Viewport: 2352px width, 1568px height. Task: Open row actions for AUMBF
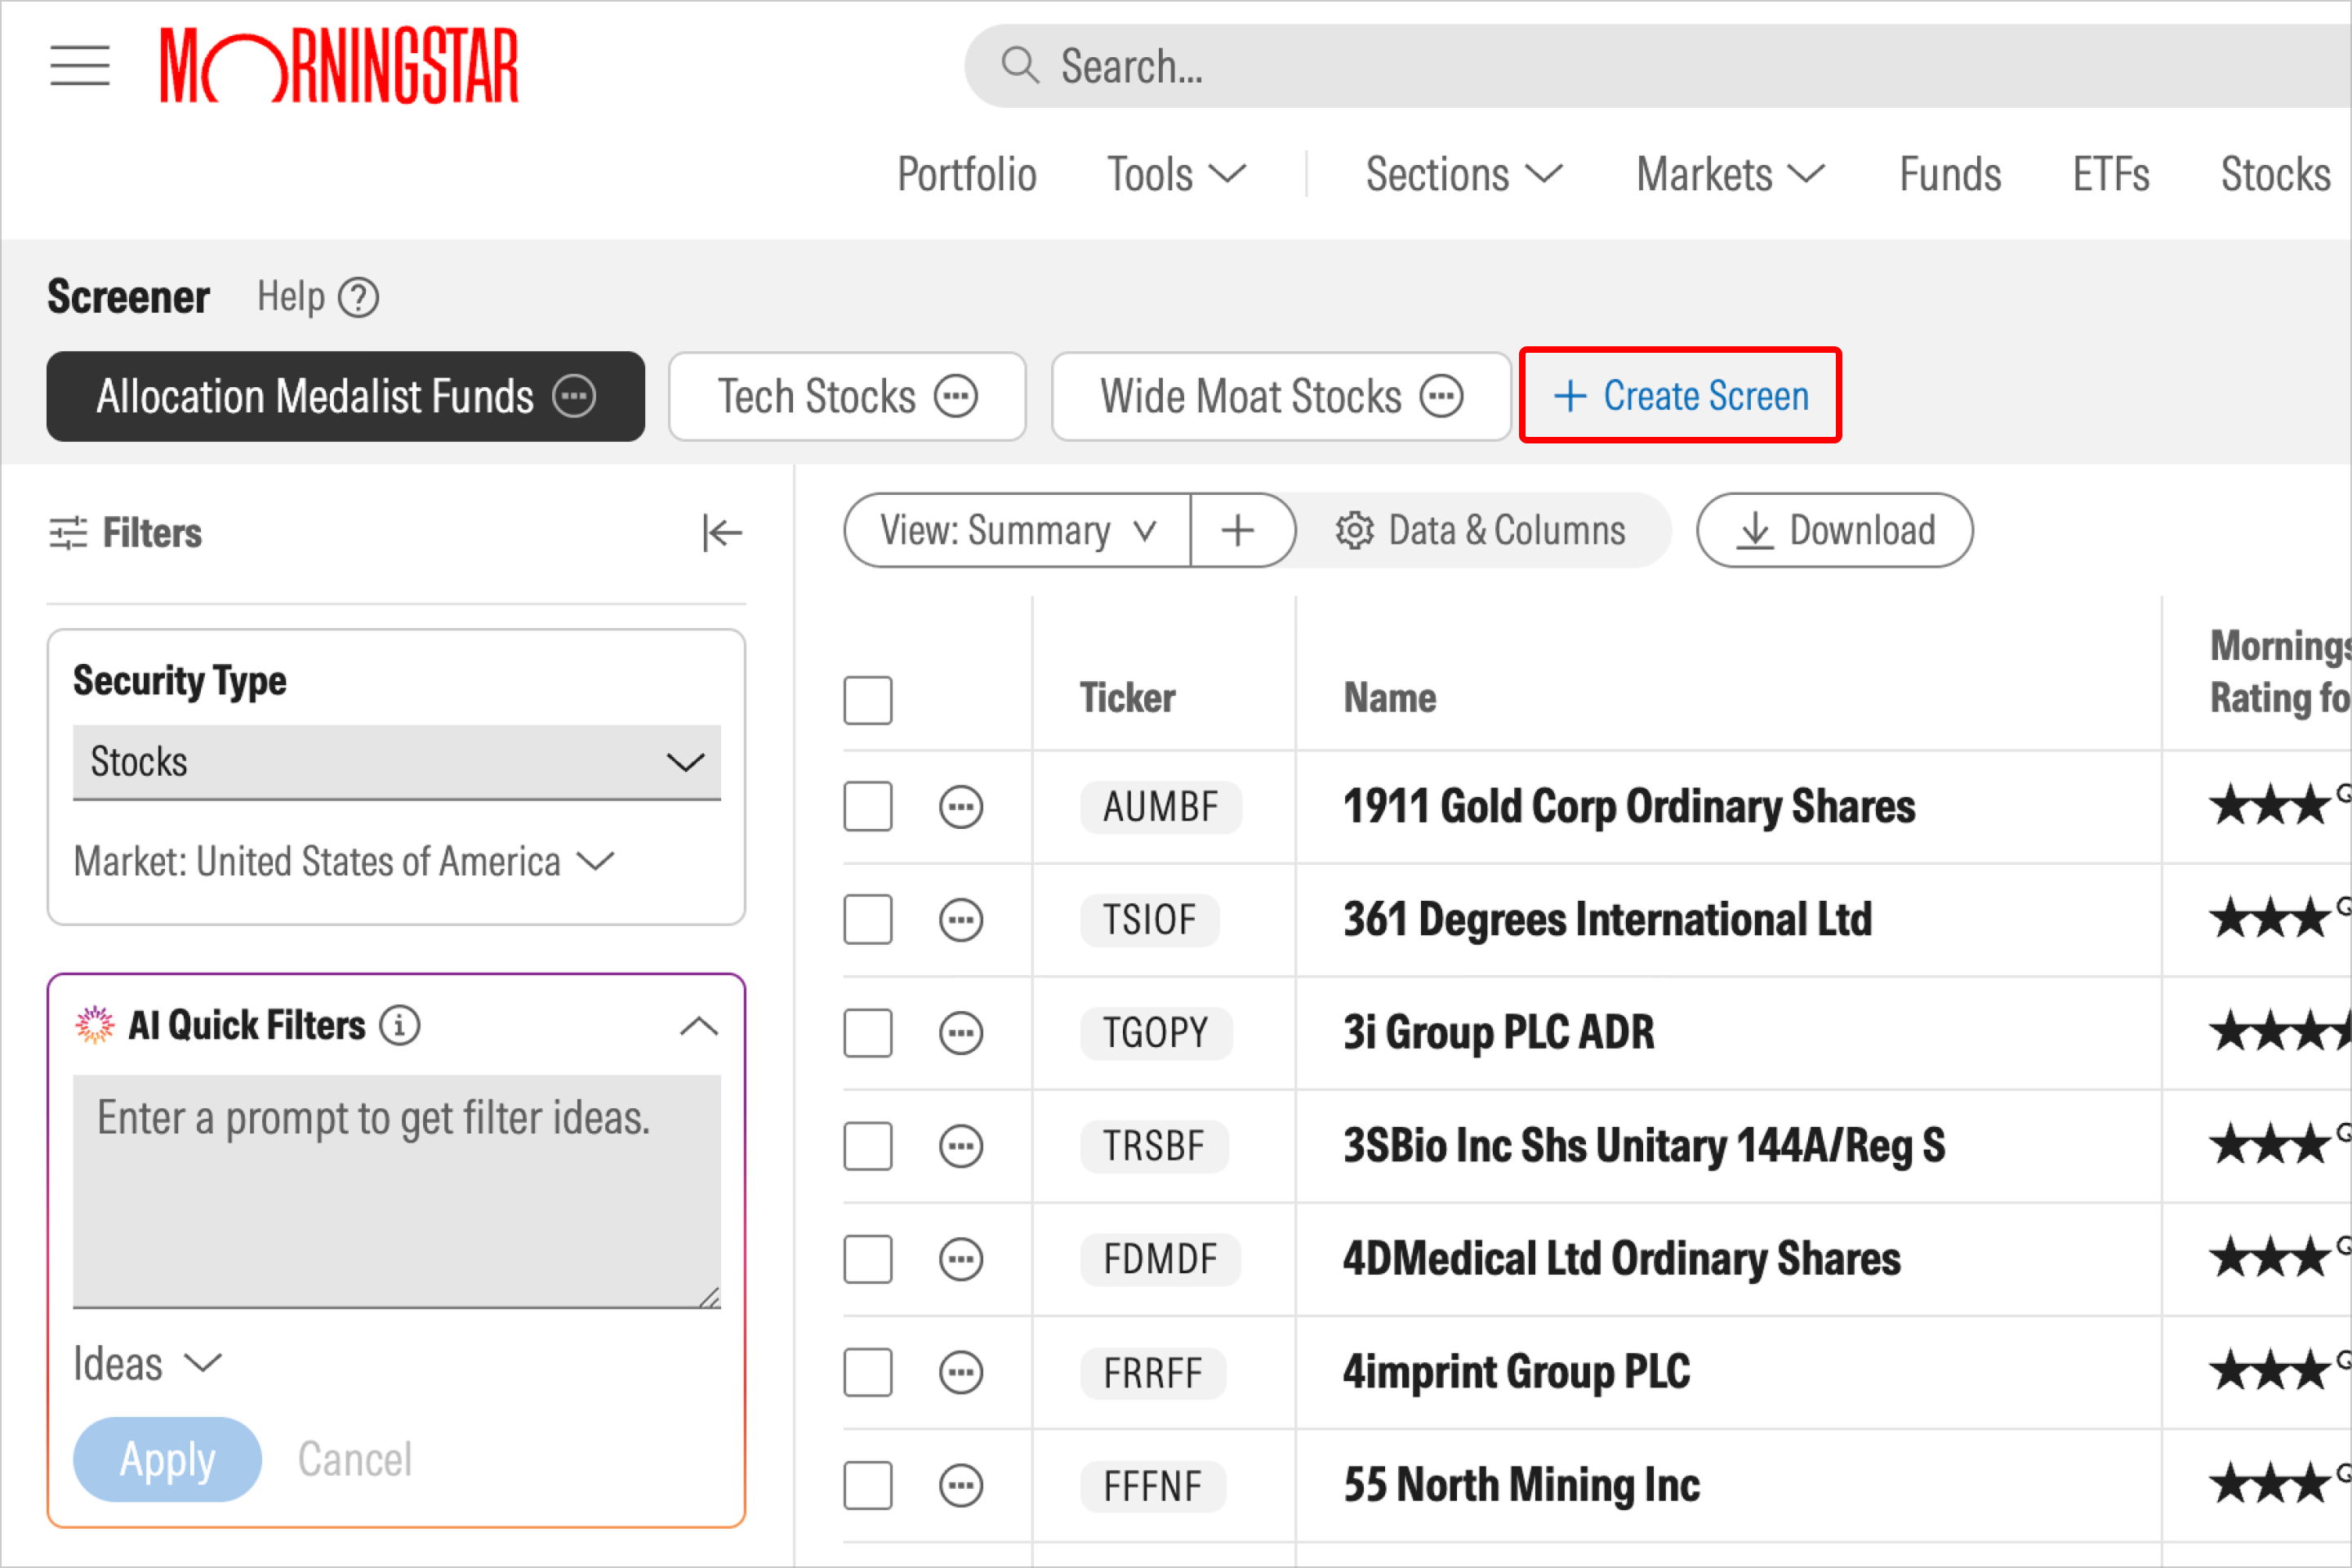(x=961, y=807)
